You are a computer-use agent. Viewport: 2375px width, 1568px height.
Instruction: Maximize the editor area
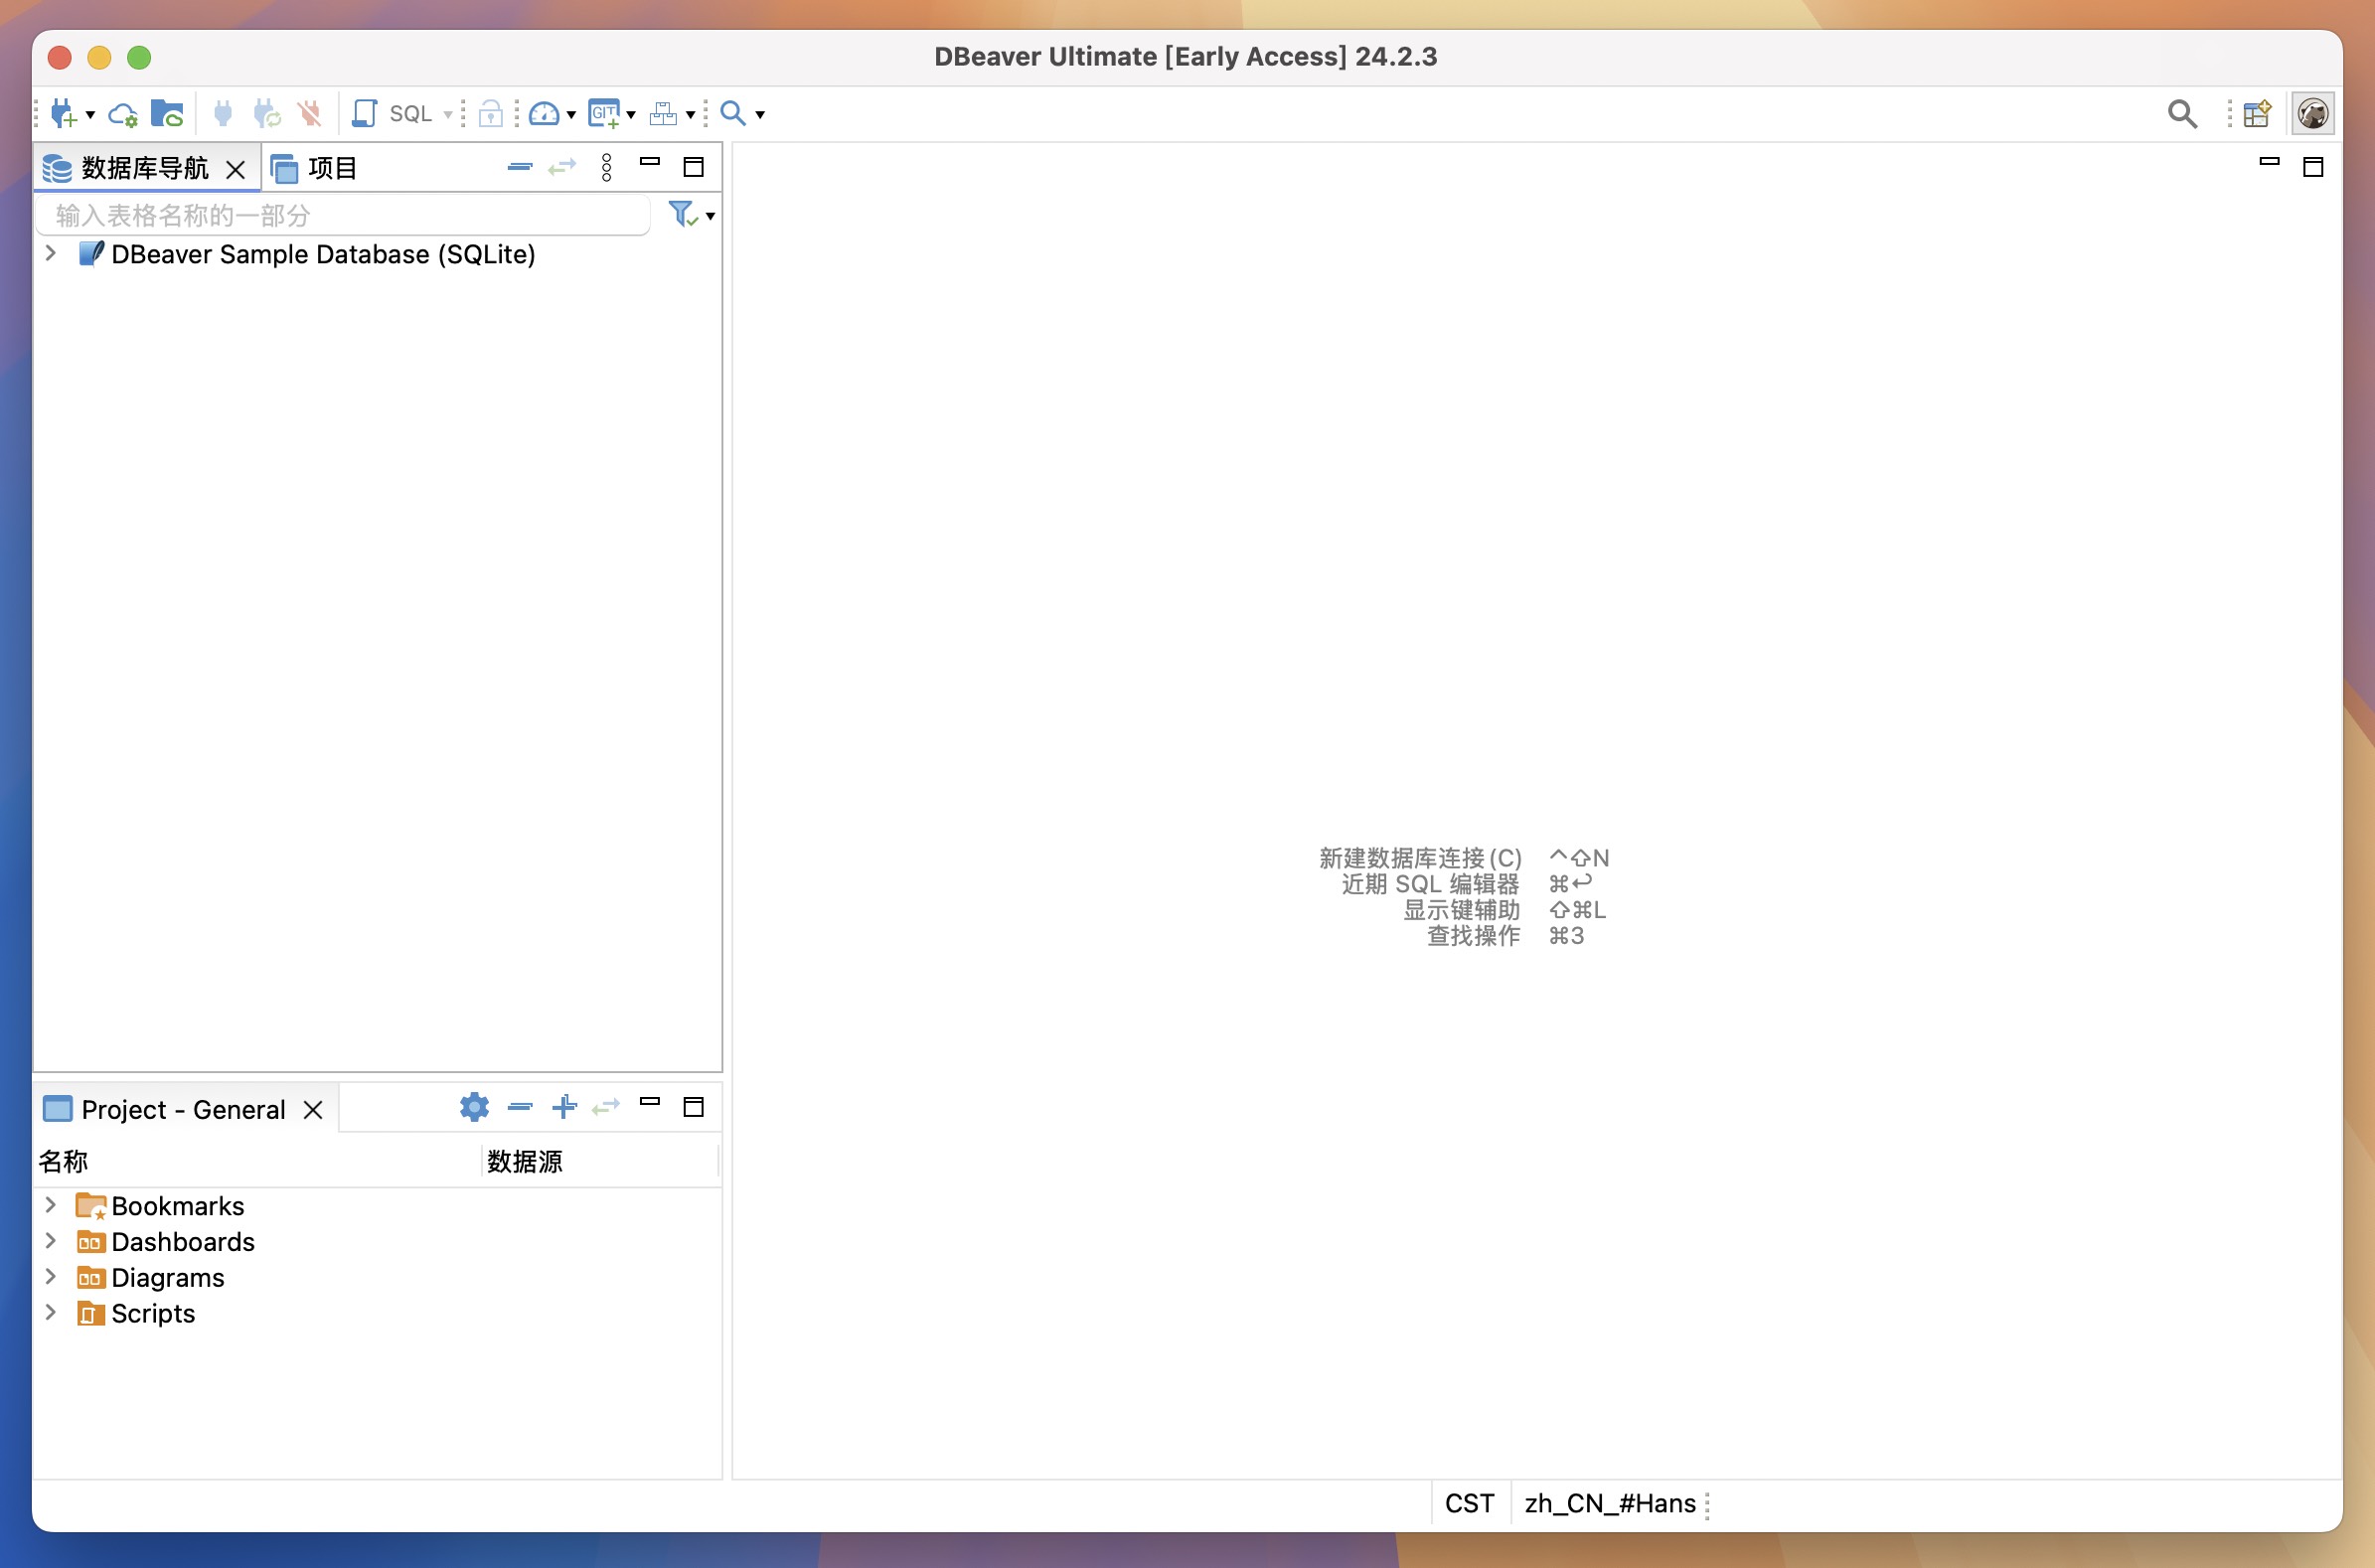point(2313,167)
